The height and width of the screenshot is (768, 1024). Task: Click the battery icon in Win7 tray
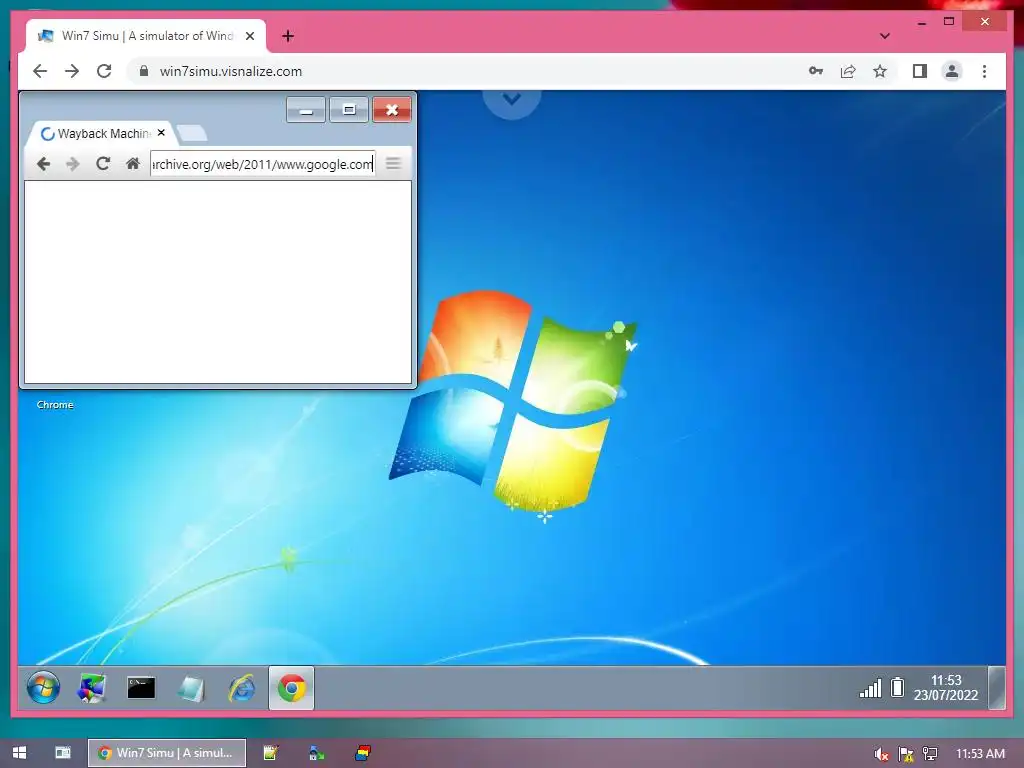898,687
